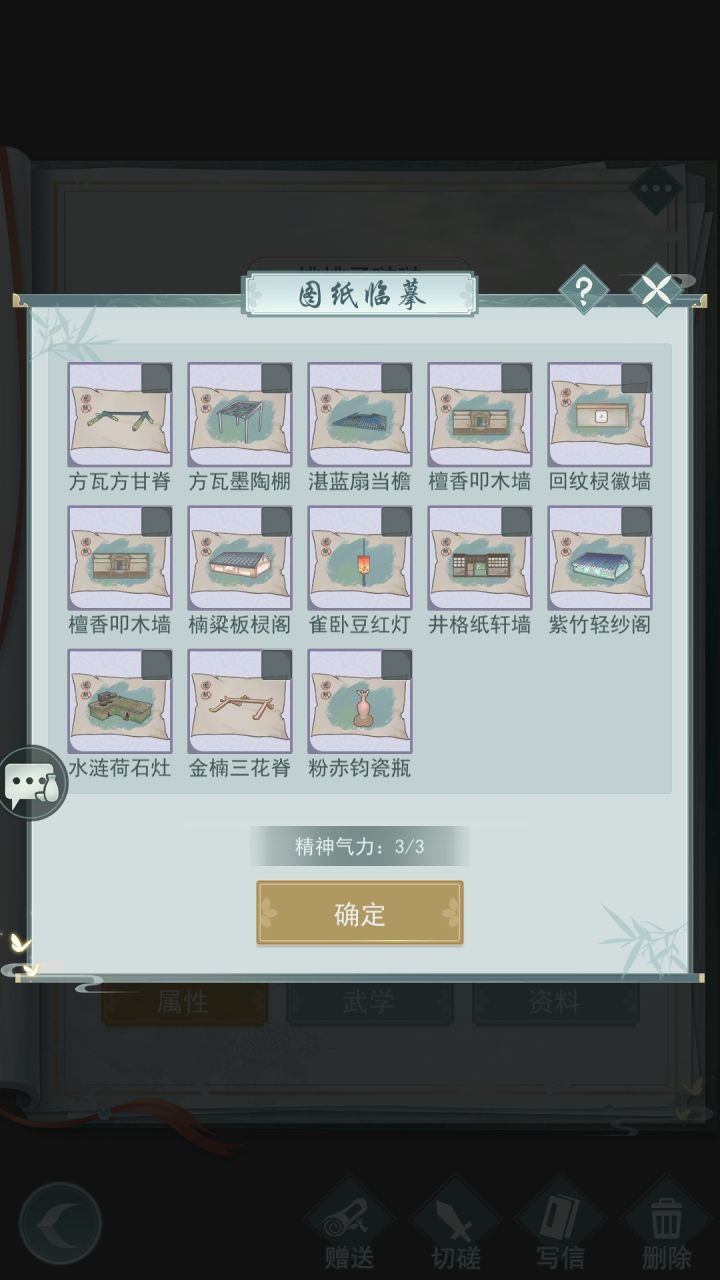
Task: Tick the checkbox on 方瓦墨陶棚
Action: coord(276,378)
